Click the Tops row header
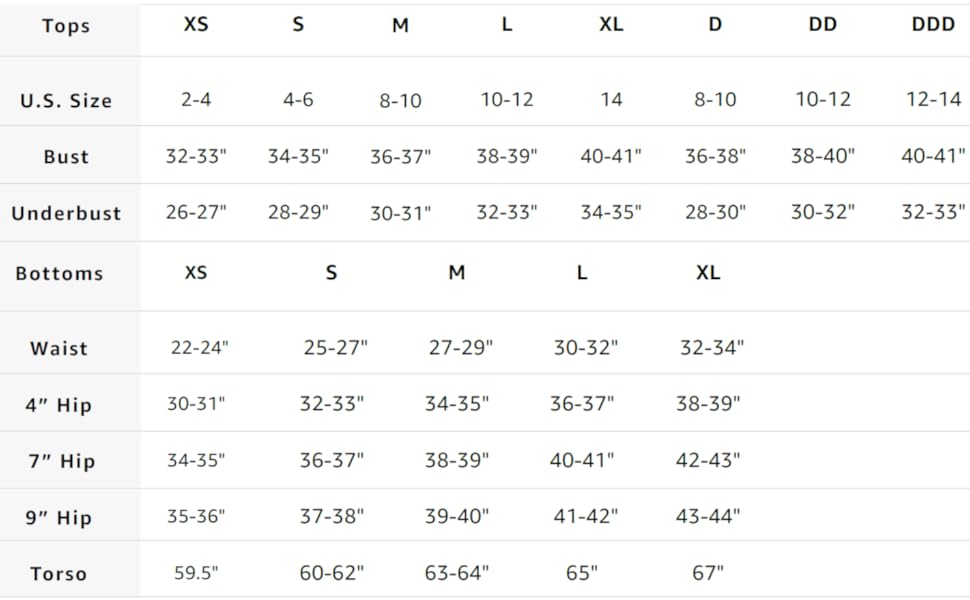The height and width of the screenshot is (600, 970). 66,26
